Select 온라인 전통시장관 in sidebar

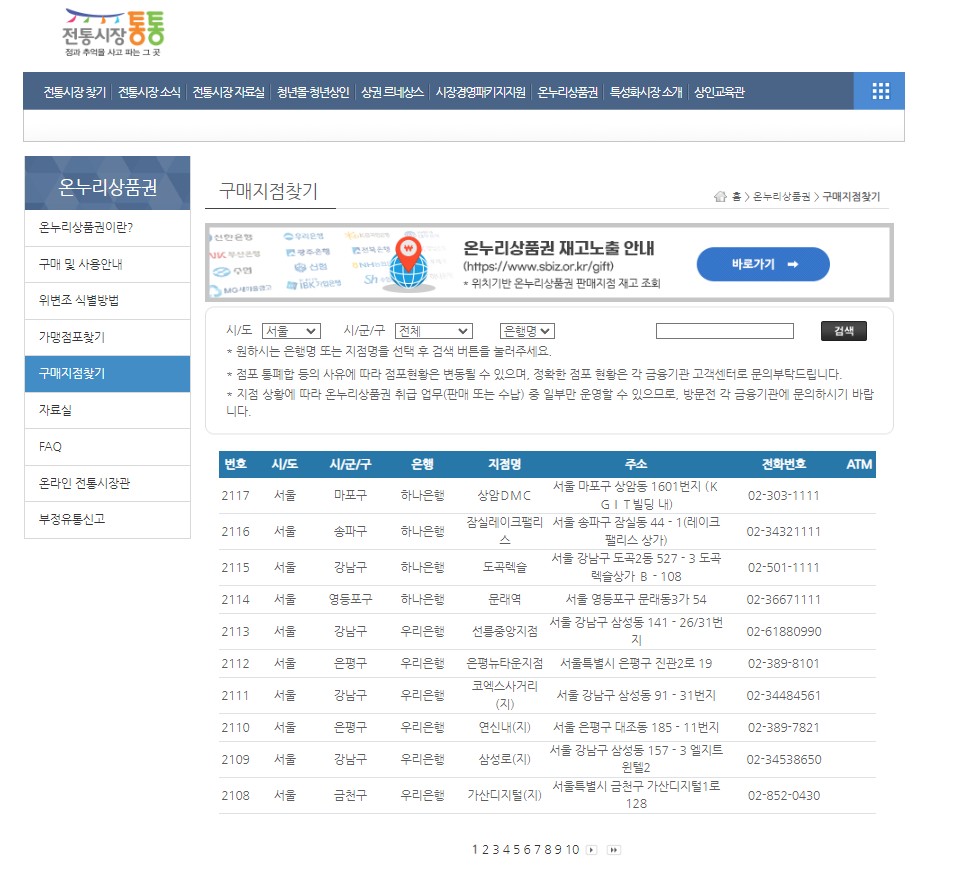click(108, 484)
